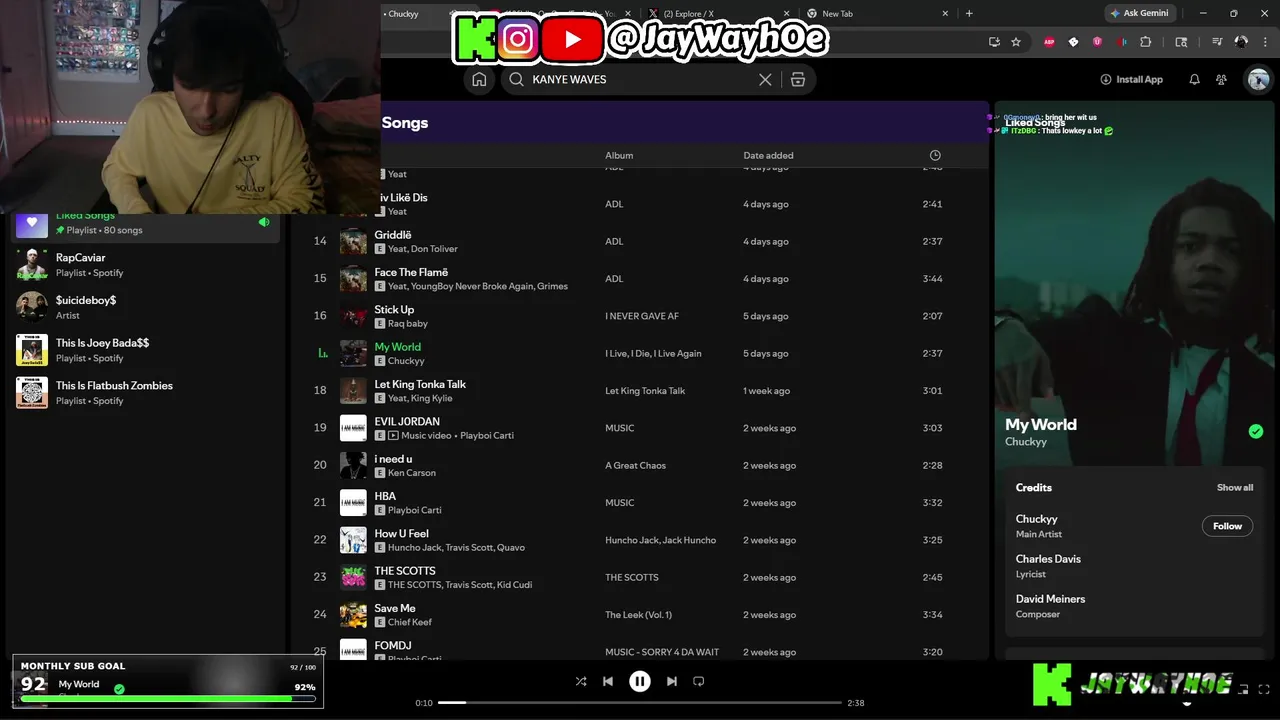
Task: Open Don Toliver artist link under Griddlë
Action: [x=434, y=249]
